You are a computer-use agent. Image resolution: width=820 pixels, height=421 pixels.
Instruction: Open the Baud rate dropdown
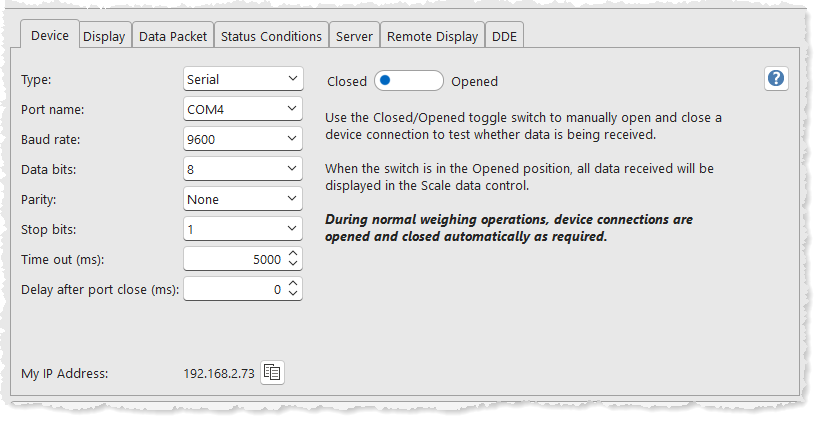click(243, 139)
